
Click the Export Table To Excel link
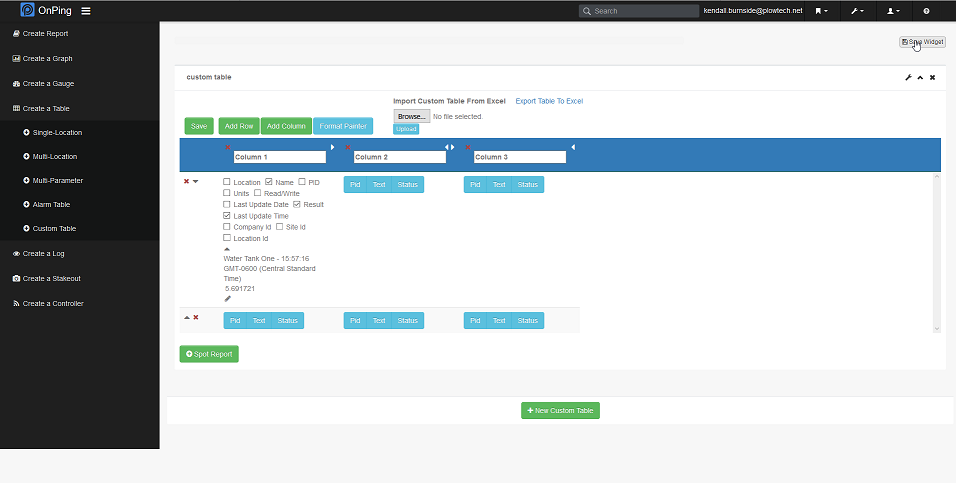pyautogui.click(x=549, y=101)
